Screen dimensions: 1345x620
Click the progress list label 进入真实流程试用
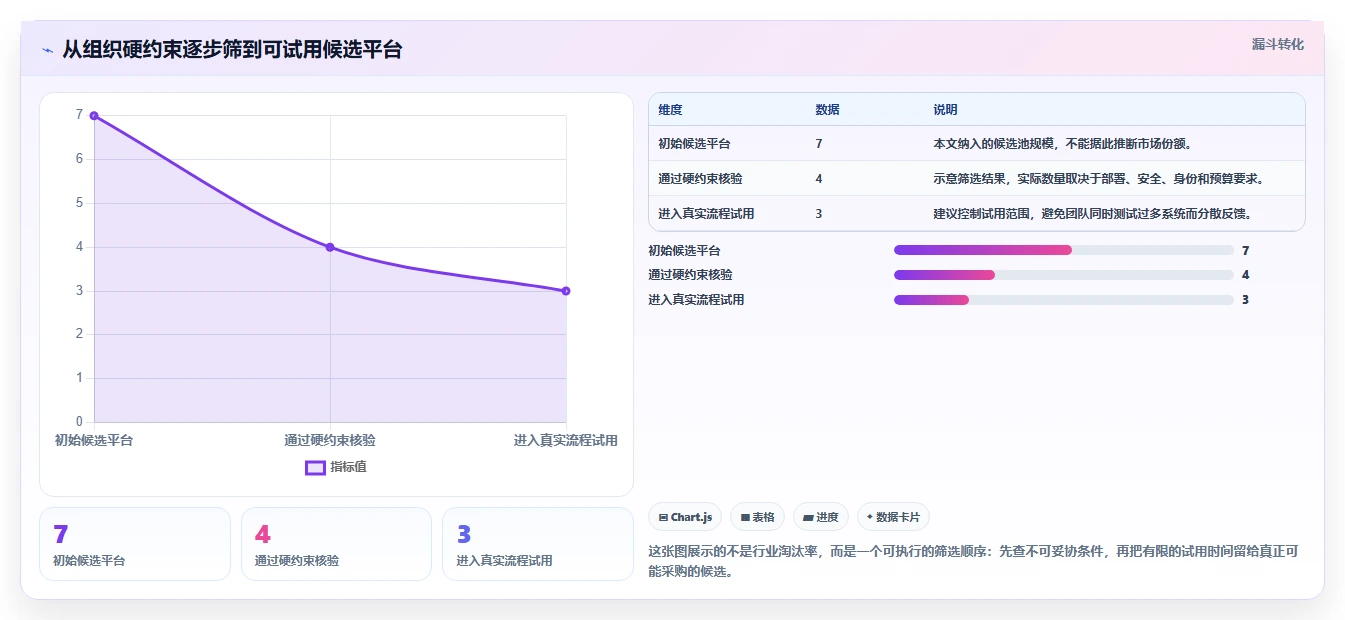tap(696, 300)
